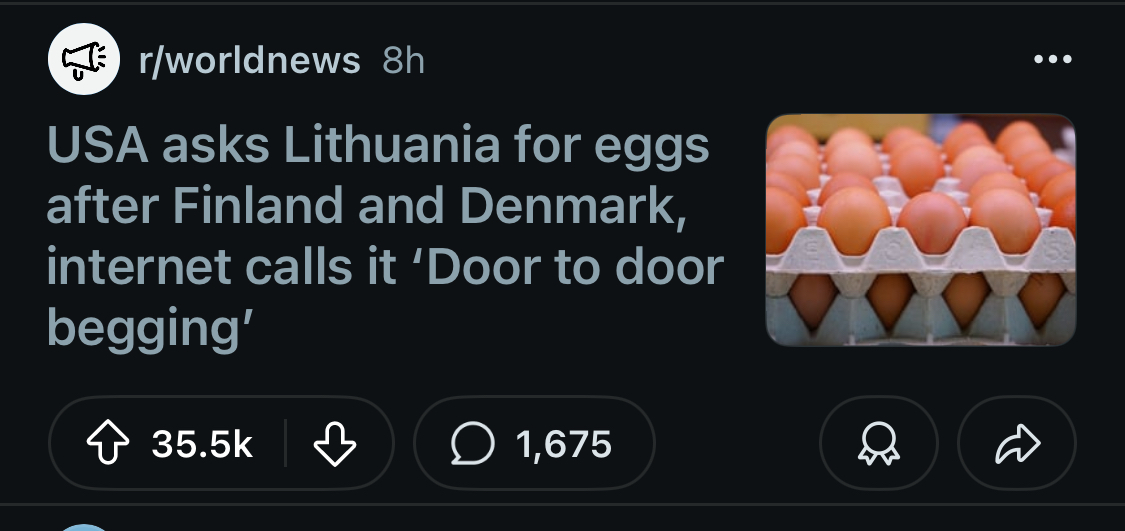Give an award to this post
The width and height of the screenshot is (1125, 531).
click(x=878, y=443)
